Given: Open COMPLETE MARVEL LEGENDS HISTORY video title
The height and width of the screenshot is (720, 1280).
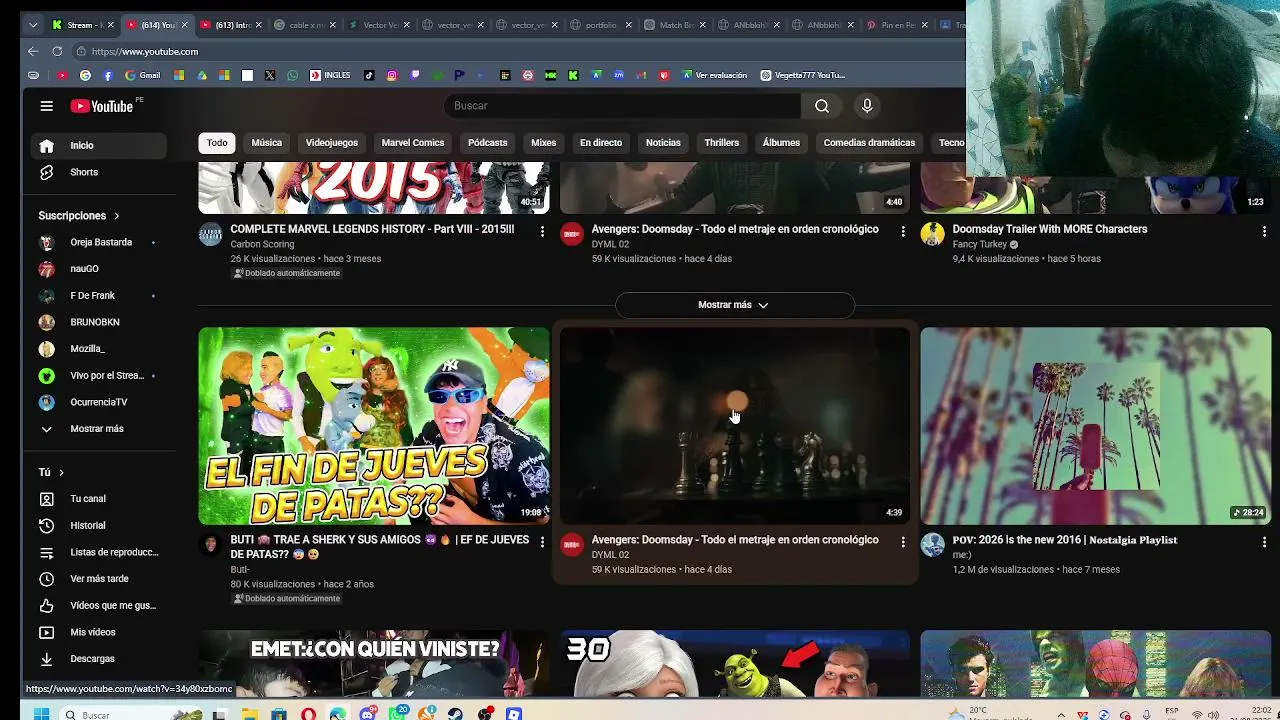Looking at the screenshot, I should [x=372, y=229].
